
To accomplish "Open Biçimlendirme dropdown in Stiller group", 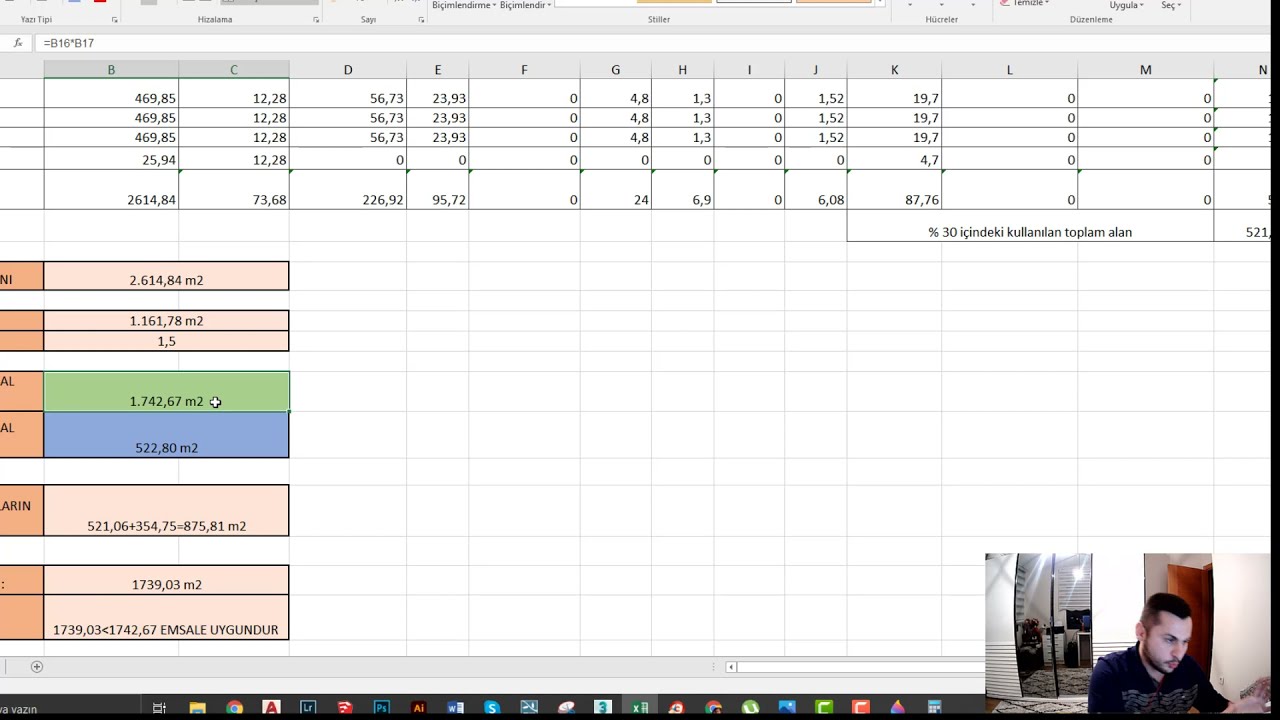I will coord(464,5).
